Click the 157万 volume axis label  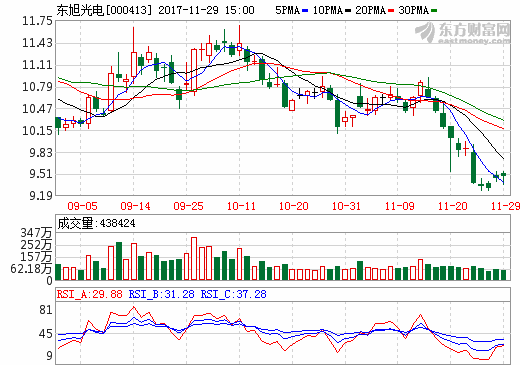point(36,257)
